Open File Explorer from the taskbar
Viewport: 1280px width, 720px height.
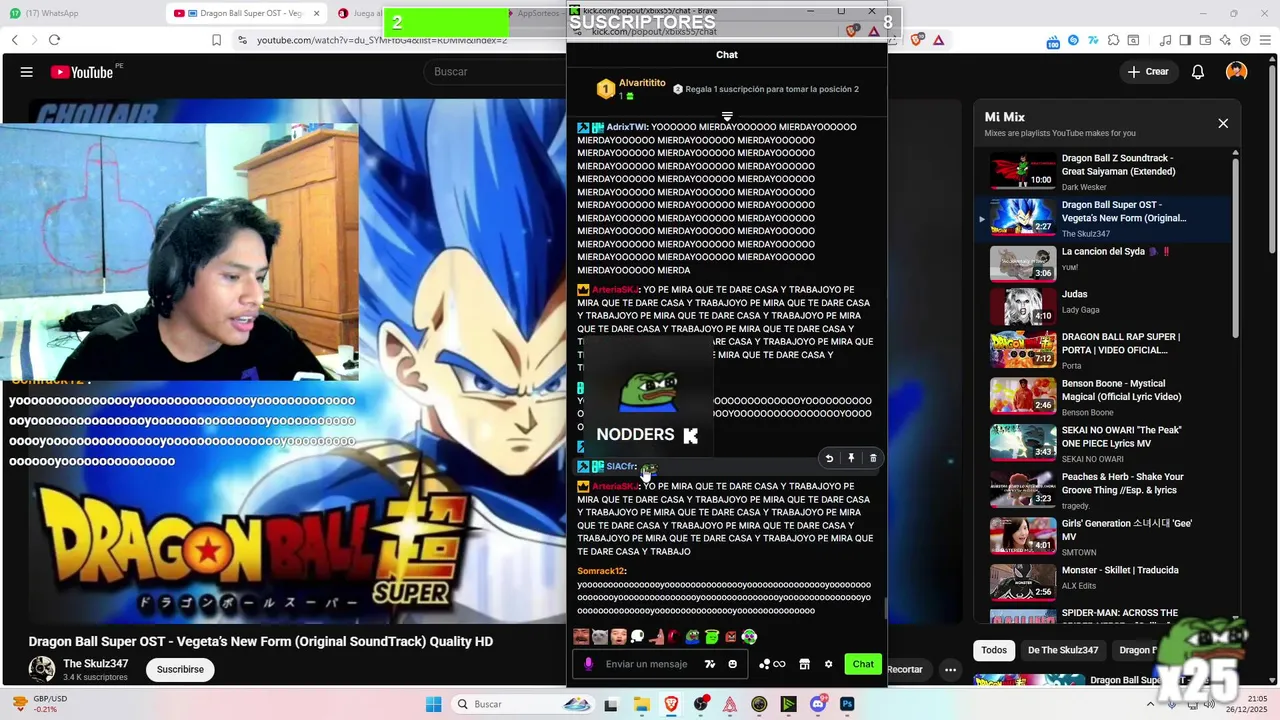point(641,704)
